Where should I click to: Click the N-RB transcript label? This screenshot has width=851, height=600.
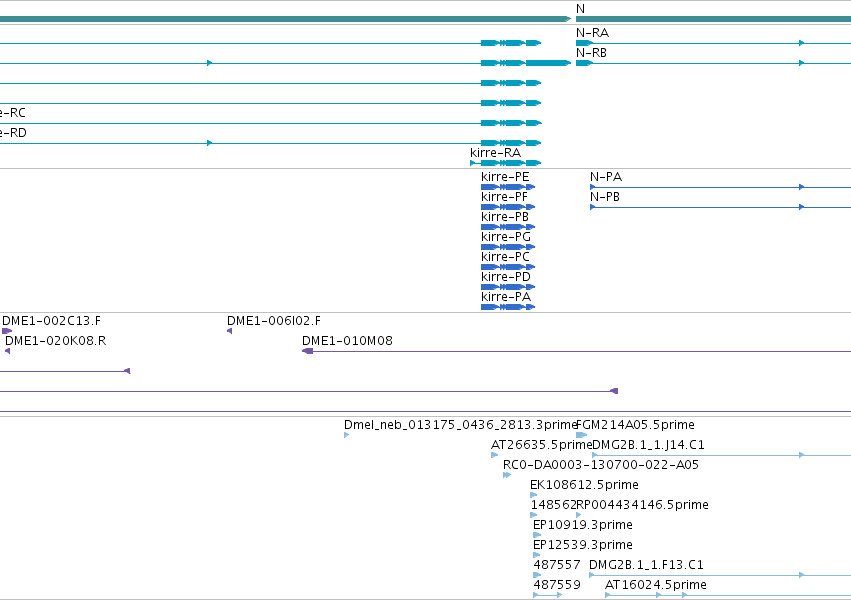tap(591, 53)
